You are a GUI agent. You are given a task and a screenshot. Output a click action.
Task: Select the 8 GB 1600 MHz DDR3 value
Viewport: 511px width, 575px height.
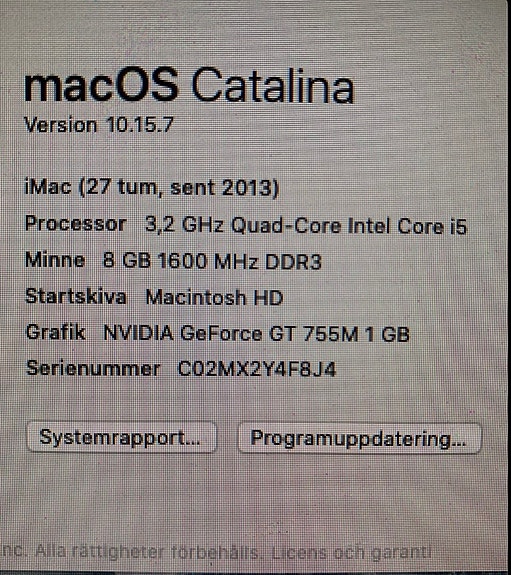(x=212, y=261)
